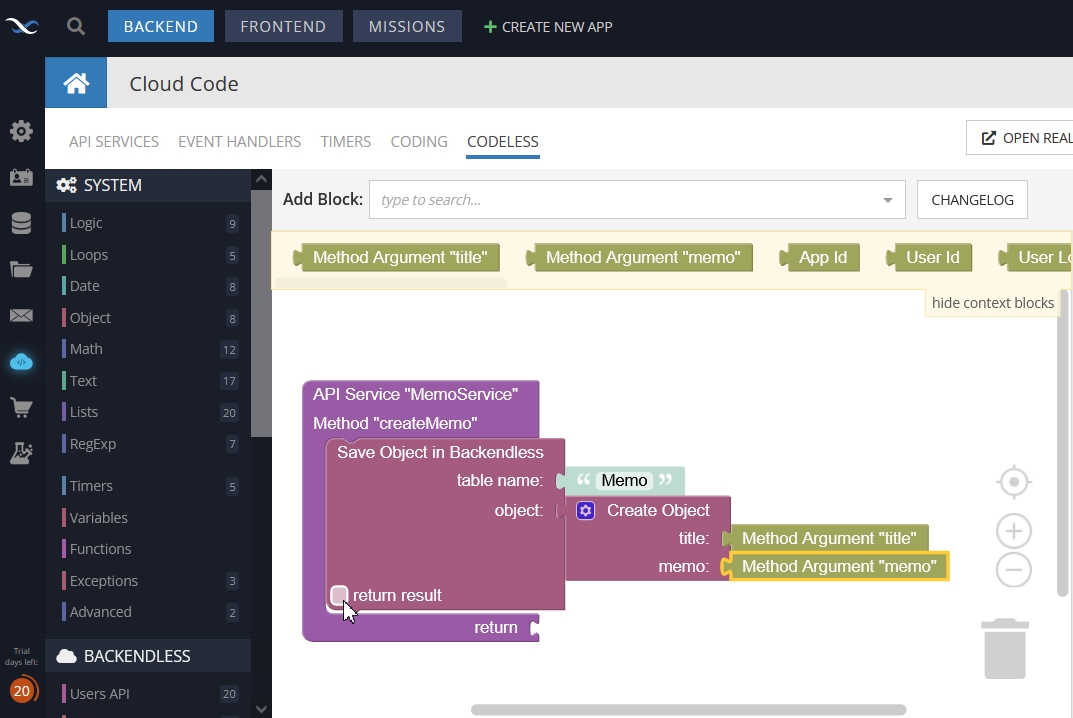Open Object block category
The height and width of the screenshot is (718, 1073).
pyautogui.click(x=149, y=318)
